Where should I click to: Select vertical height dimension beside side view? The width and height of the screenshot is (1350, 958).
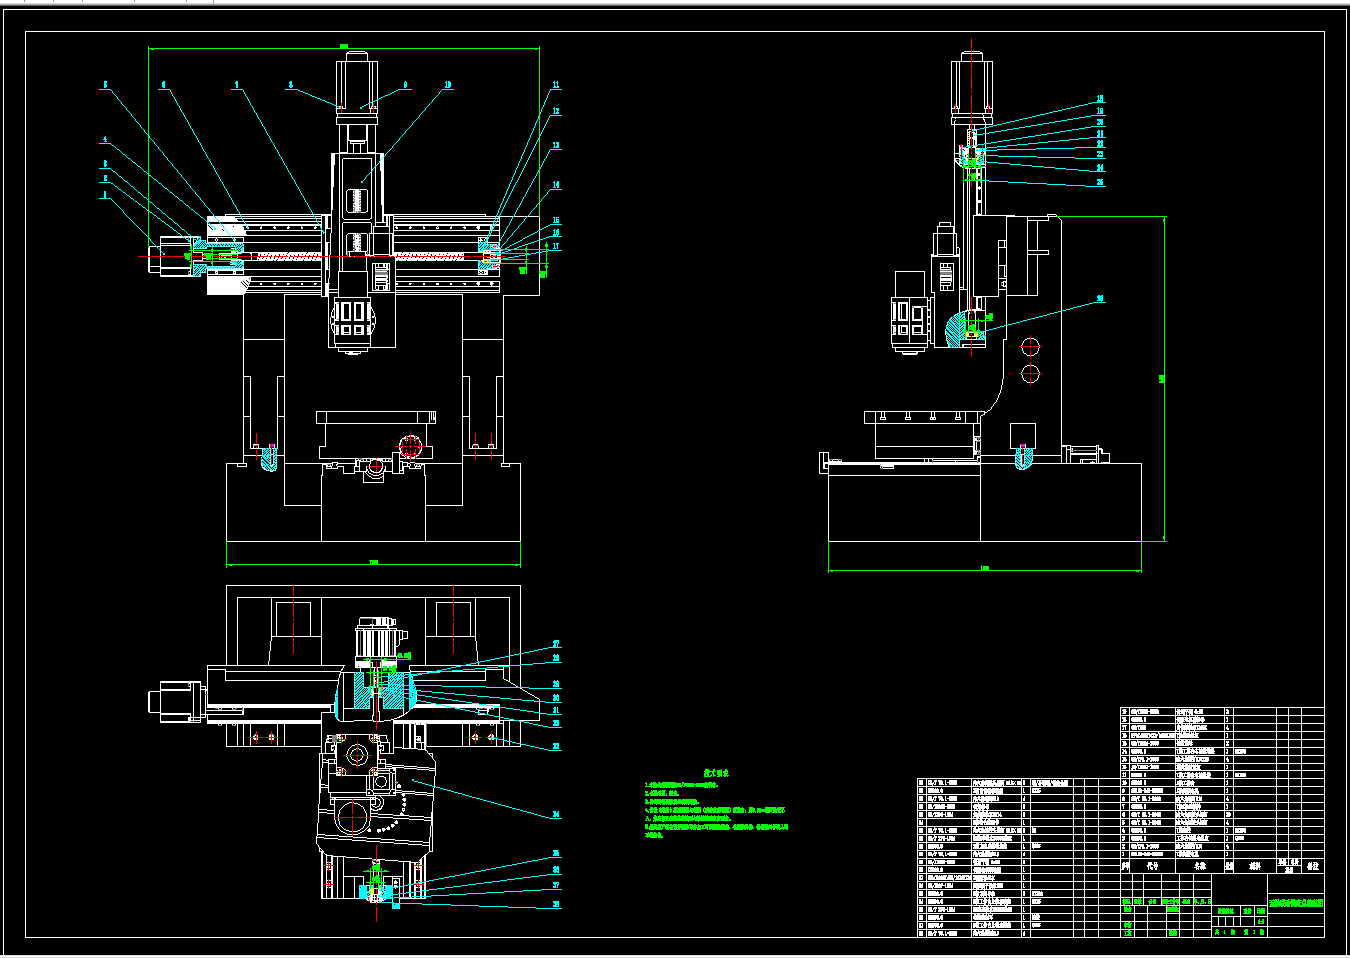point(1163,378)
